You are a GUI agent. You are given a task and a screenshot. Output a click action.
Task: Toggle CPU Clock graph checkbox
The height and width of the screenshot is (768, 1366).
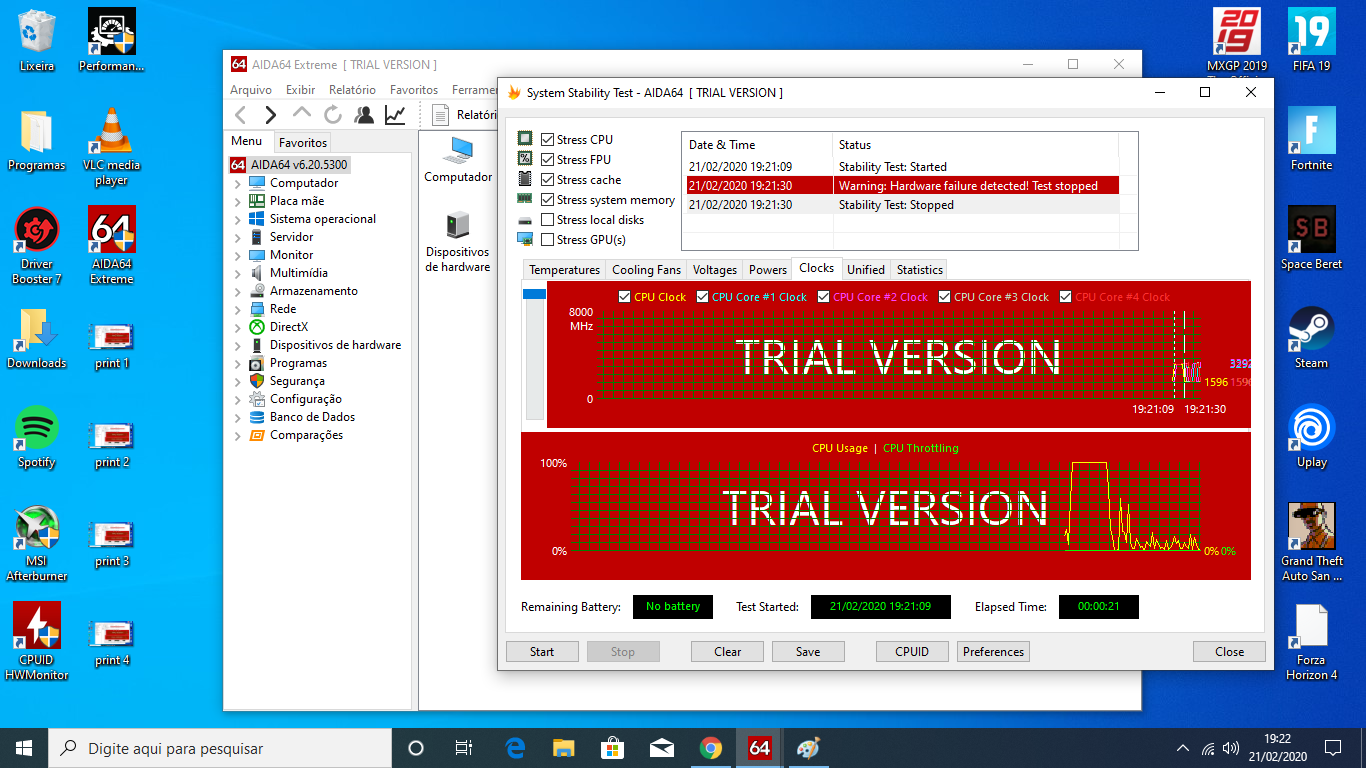tap(625, 297)
